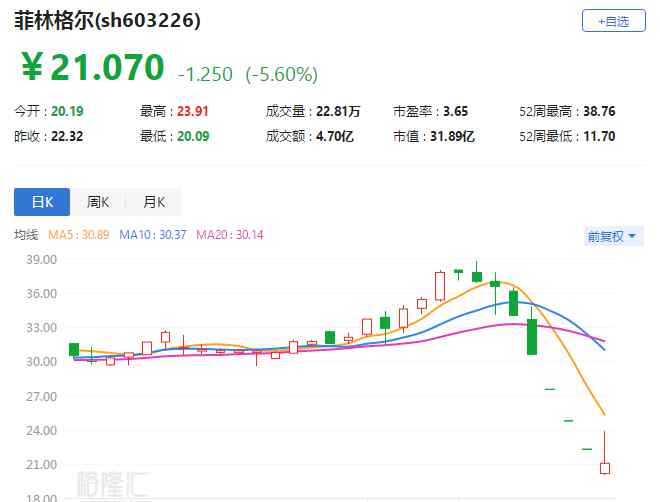Click the 格隆汇 watermark logo
The image size is (660, 502).
click(x=113, y=483)
